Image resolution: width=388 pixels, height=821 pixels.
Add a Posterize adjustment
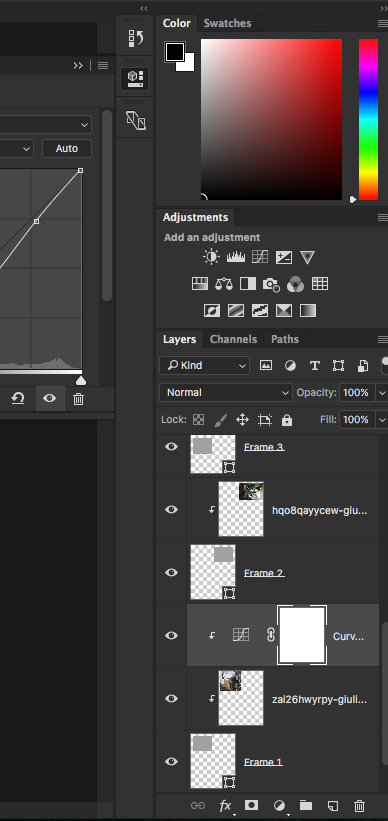(x=236, y=311)
